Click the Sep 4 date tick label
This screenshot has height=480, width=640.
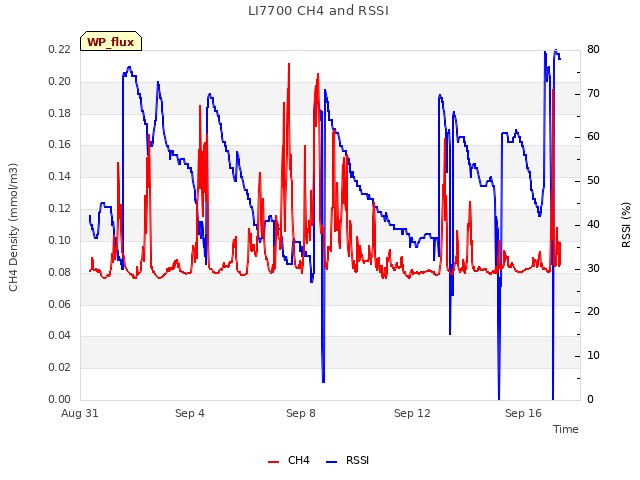[x=190, y=413]
